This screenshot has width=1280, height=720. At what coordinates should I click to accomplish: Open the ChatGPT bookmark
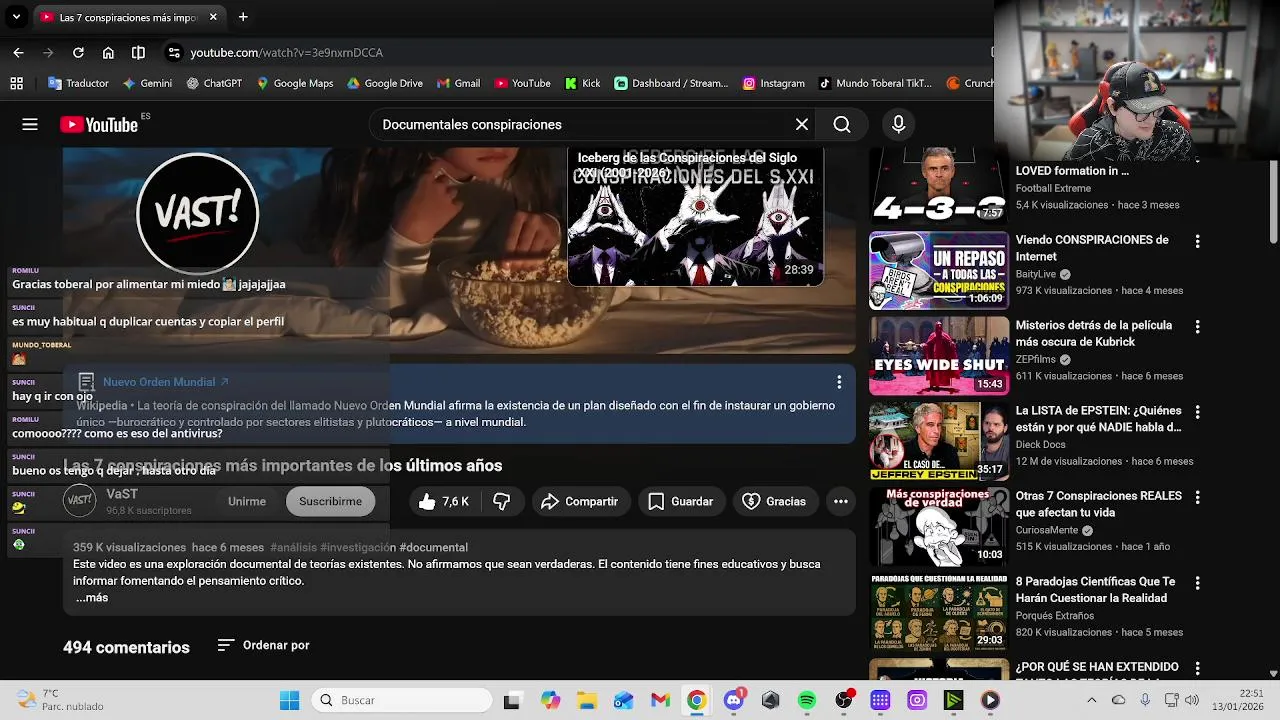214,83
